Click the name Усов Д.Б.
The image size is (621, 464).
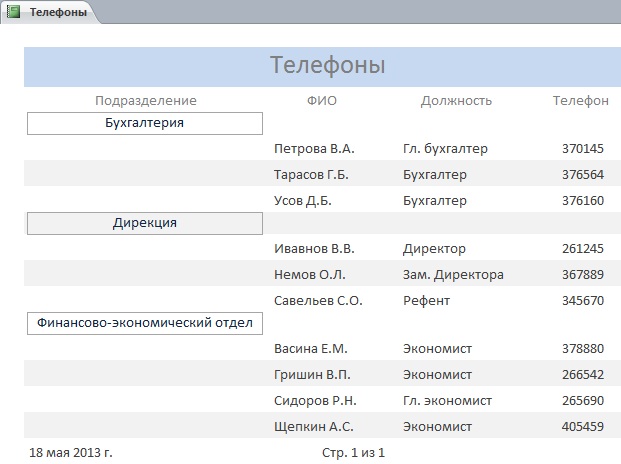pos(303,201)
